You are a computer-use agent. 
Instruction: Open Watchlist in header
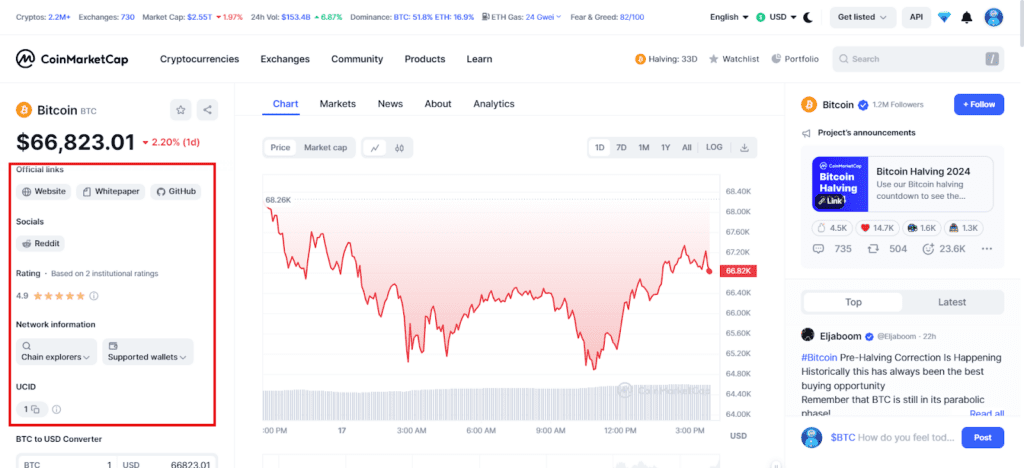(734, 59)
